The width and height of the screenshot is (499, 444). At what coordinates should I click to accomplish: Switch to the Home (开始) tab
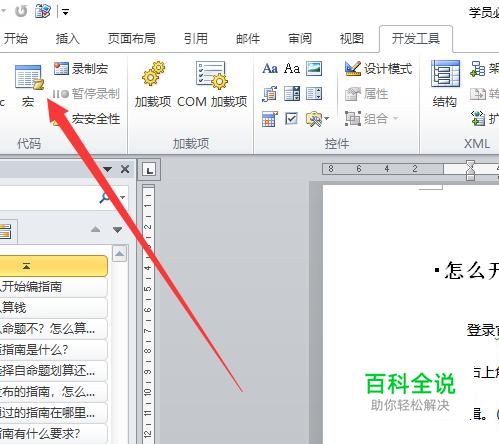[x=15, y=39]
